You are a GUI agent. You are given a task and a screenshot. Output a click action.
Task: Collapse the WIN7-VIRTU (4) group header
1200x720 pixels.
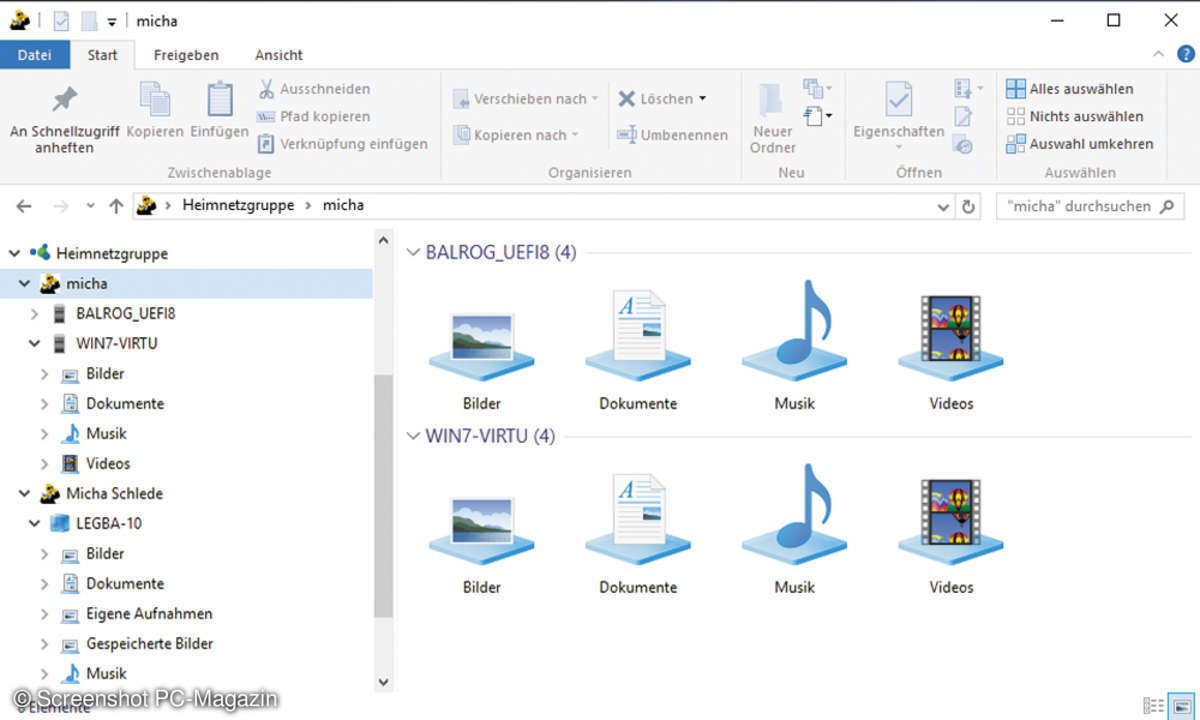(x=413, y=436)
